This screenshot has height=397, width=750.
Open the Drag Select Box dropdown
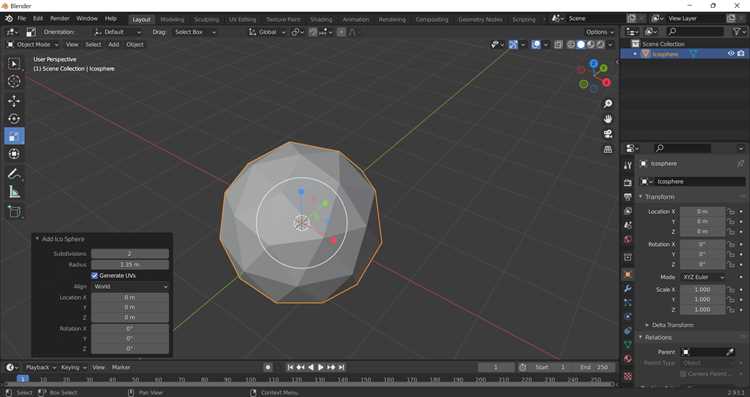click(x=195, y=32)
